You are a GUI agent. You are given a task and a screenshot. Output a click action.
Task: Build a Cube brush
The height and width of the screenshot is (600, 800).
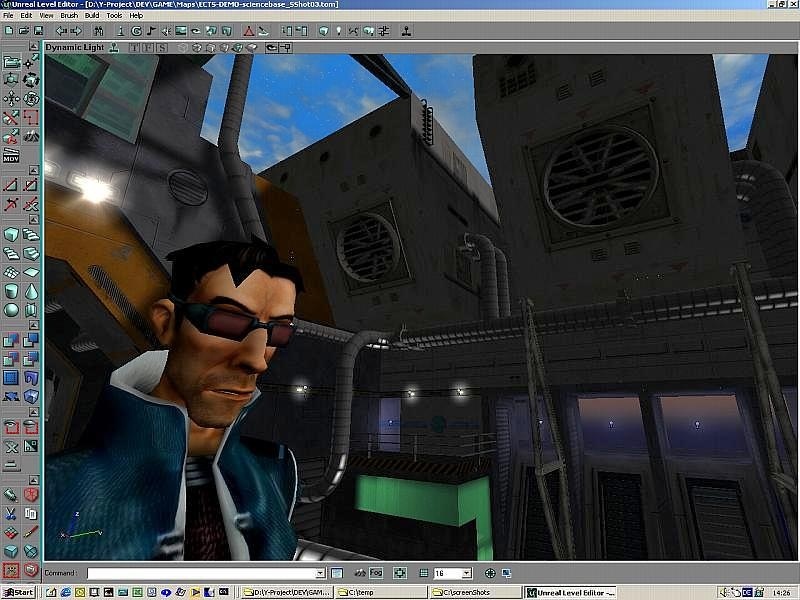pos(11,235)
